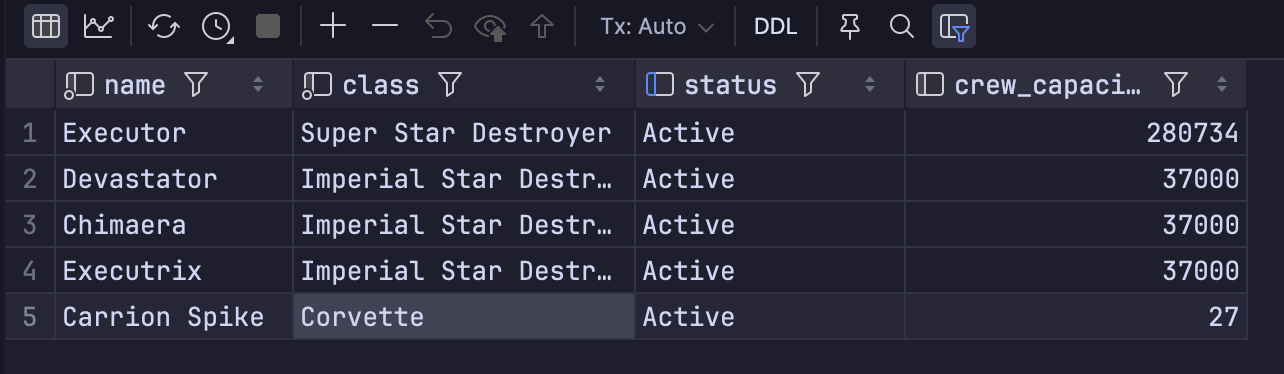Sort by the class column arrows
This screenshot has height=374, width=1284.
pos(600,85)
